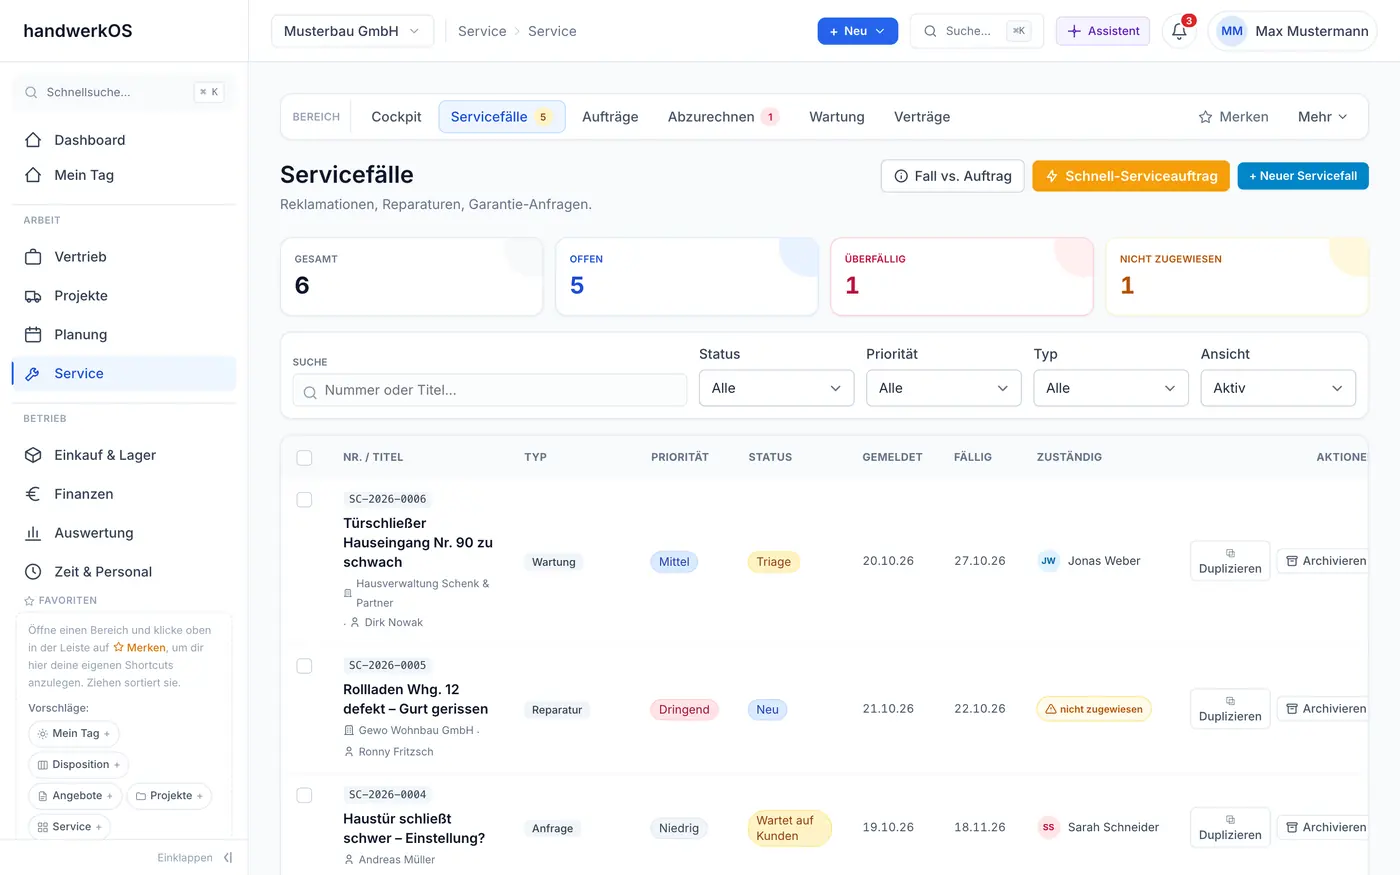Check the box for case SC-2026-0006
This screenshot has height=875, width=1400.
[304, 500]
